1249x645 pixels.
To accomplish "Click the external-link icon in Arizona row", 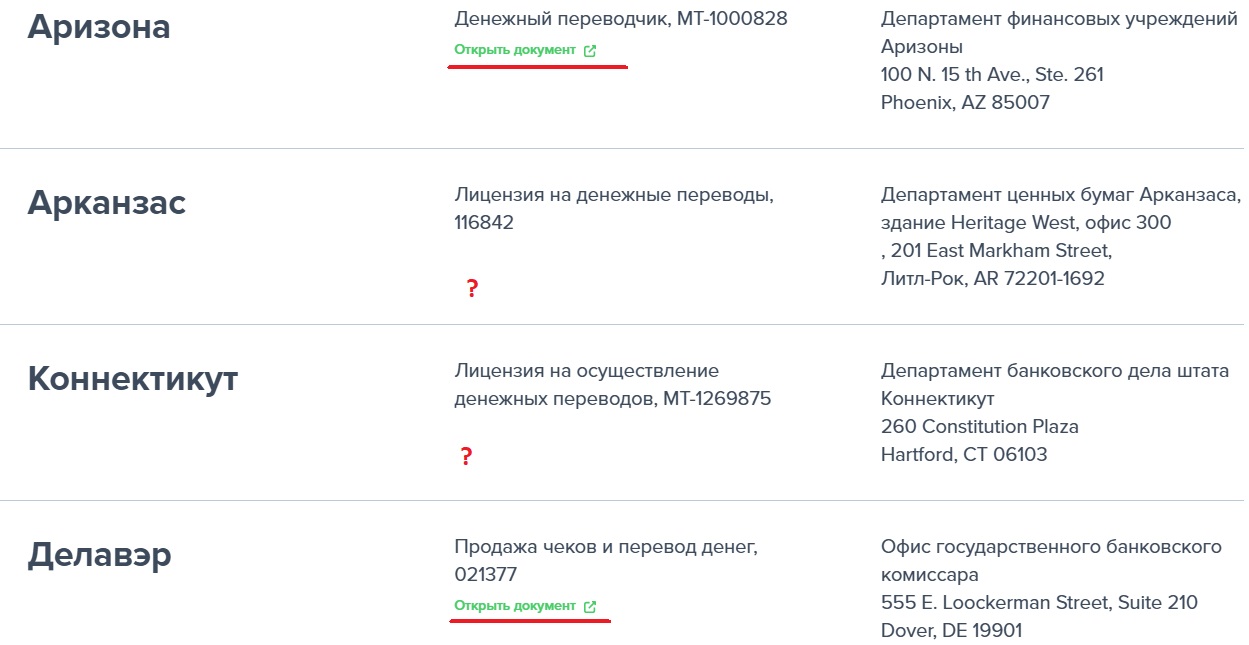I will click(590, 51).
